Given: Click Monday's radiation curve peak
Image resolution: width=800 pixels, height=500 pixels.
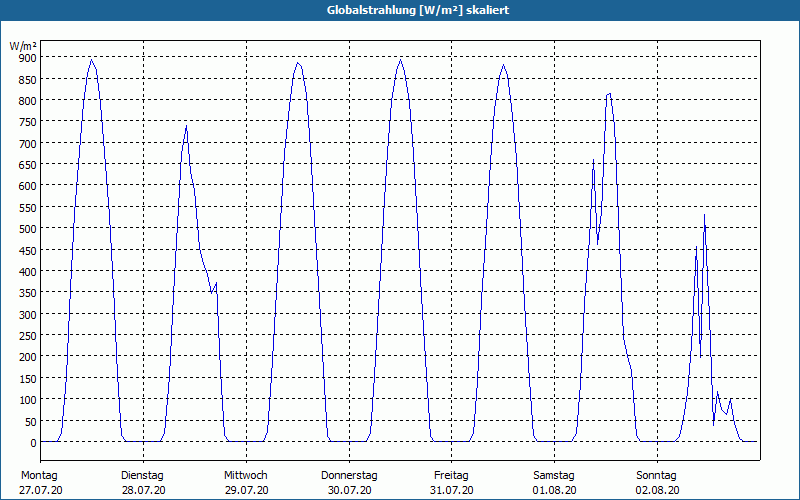Looking at the screenshot, I should 92,60.
